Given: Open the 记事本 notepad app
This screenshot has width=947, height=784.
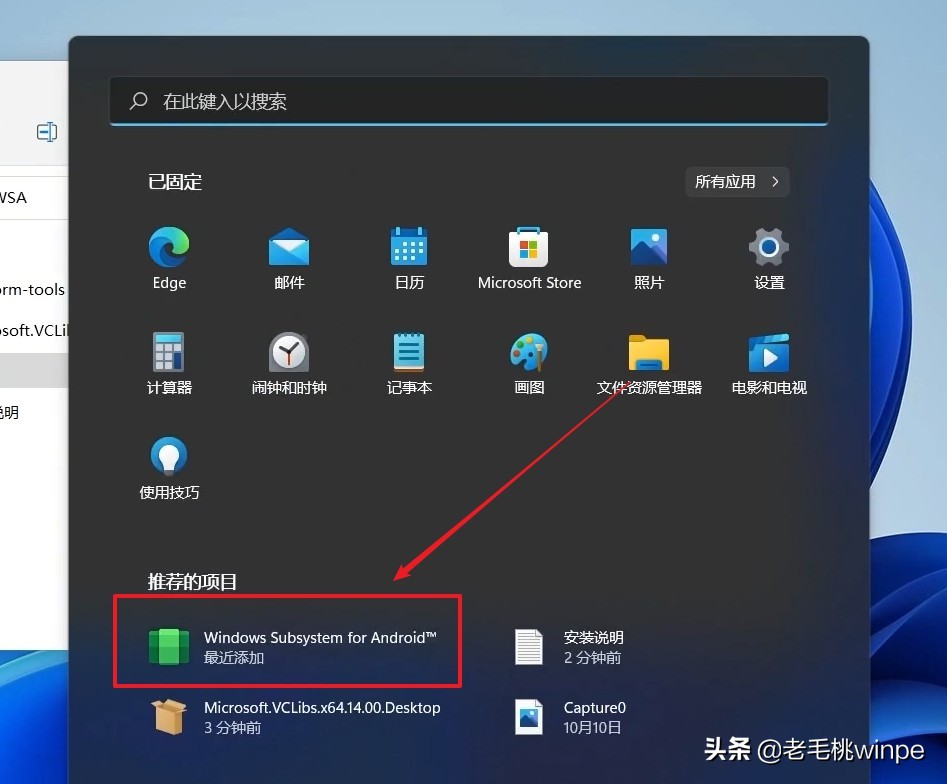Looking at the screenshot, I should click(409, 363).
